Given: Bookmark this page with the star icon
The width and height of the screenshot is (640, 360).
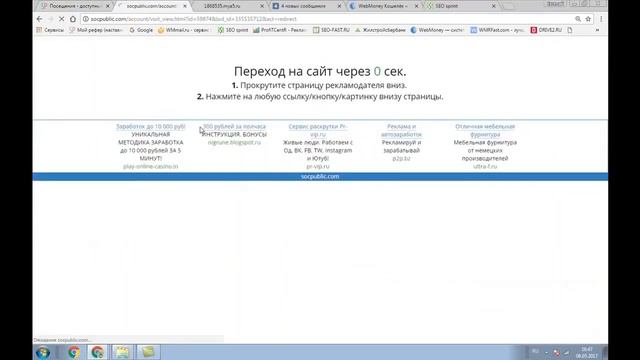Looking at the screenshot, I should tap(588, 19).
